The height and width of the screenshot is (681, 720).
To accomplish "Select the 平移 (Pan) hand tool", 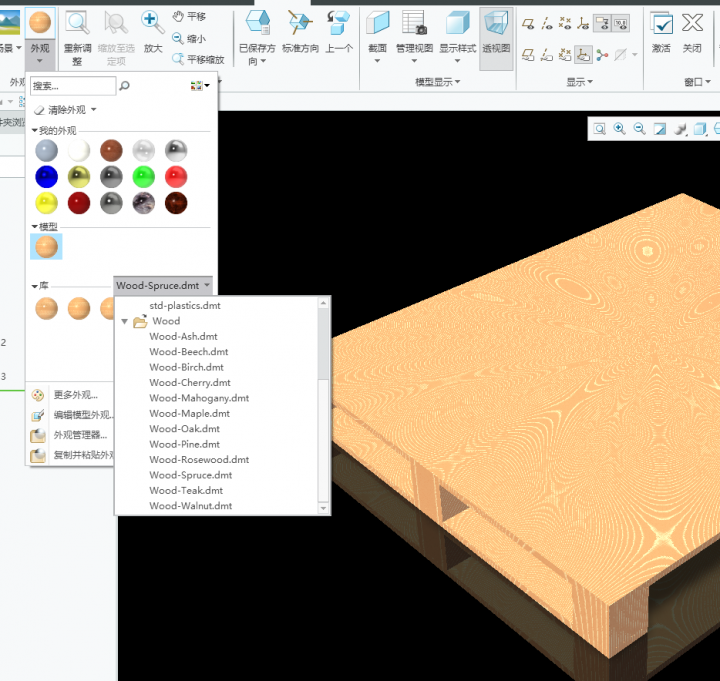I will [189, 17].
